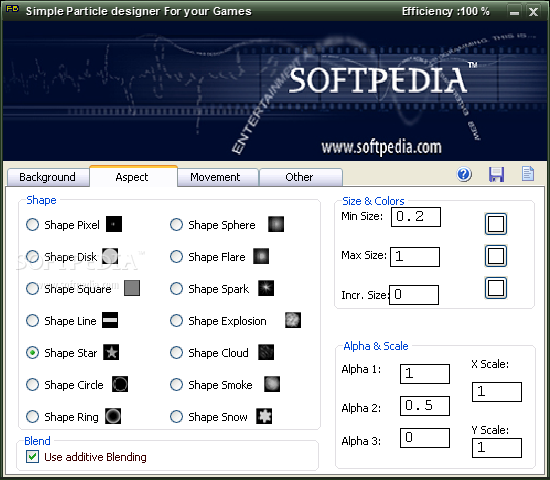
Task: Select the Shape Cloud radio button
Action: point(176,352)
